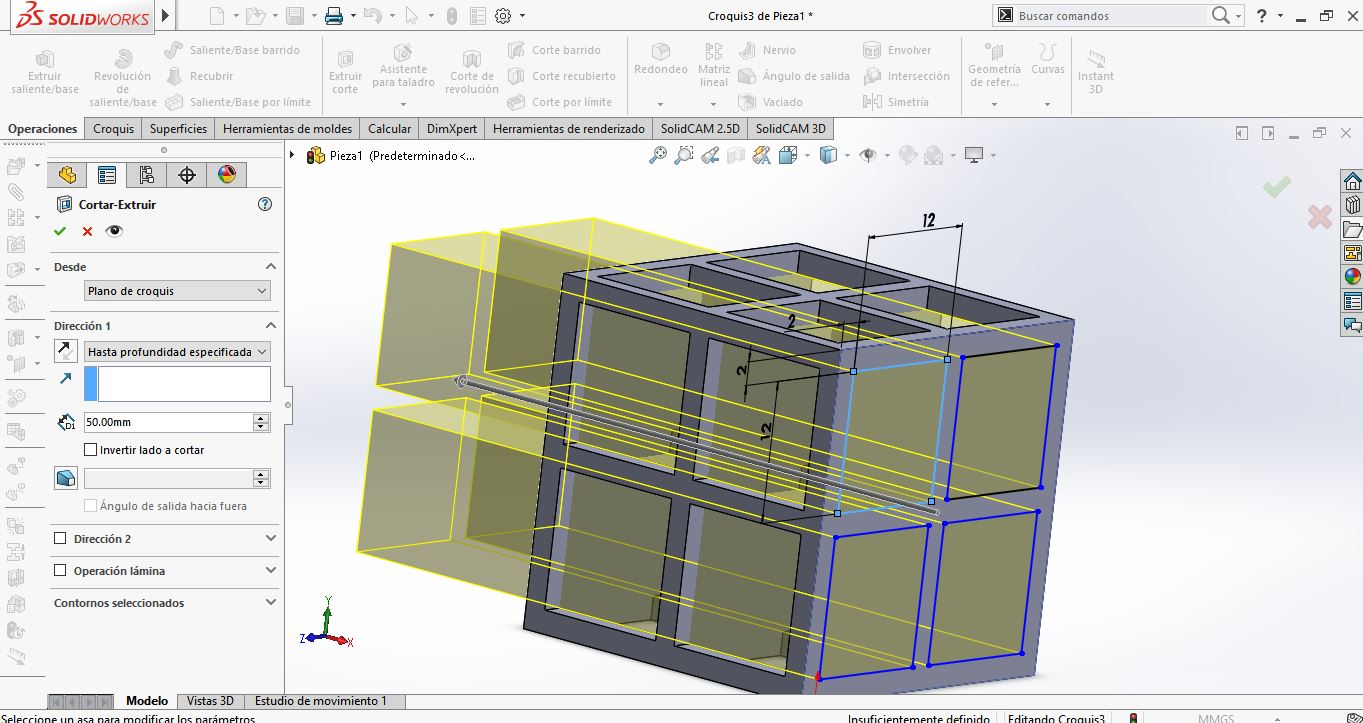
Task: Open the Options gear icon
Action: (x=503, y=16)
